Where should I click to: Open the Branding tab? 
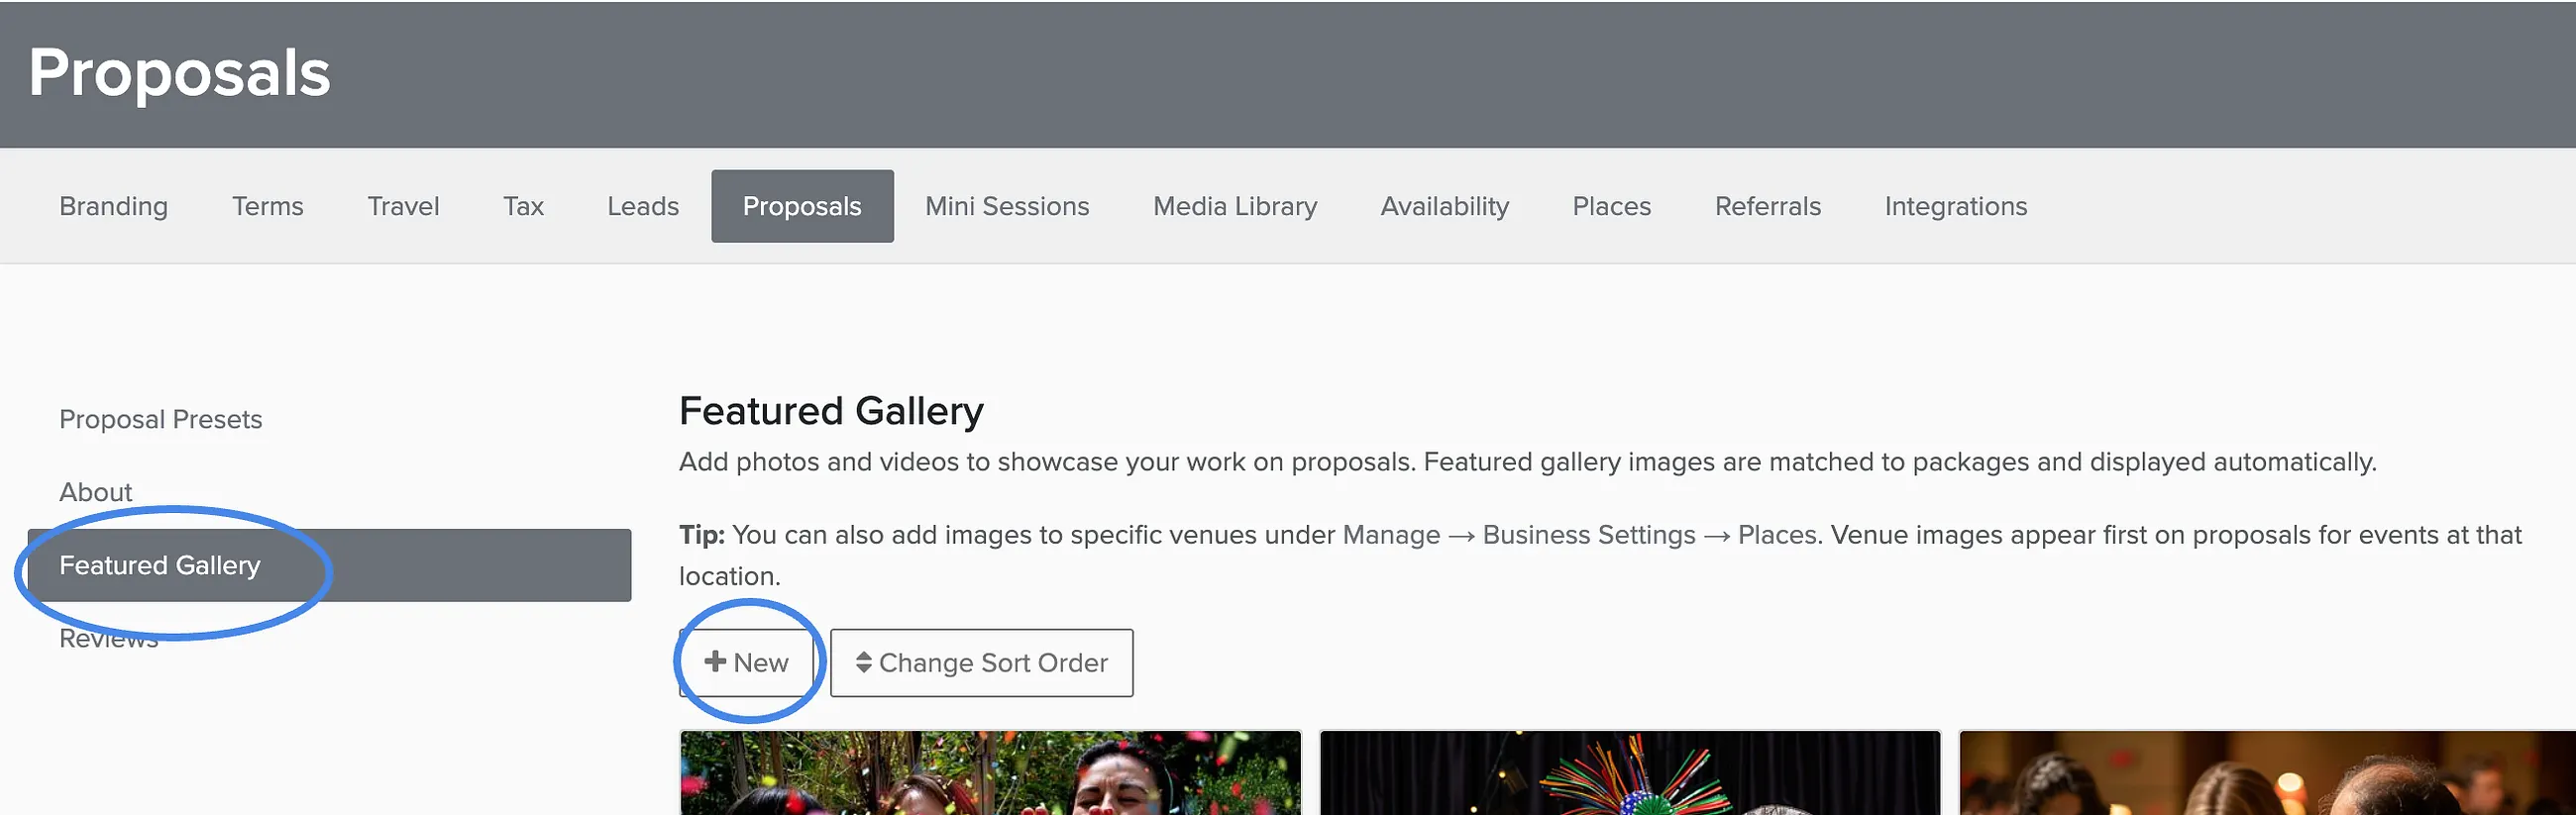114,206
